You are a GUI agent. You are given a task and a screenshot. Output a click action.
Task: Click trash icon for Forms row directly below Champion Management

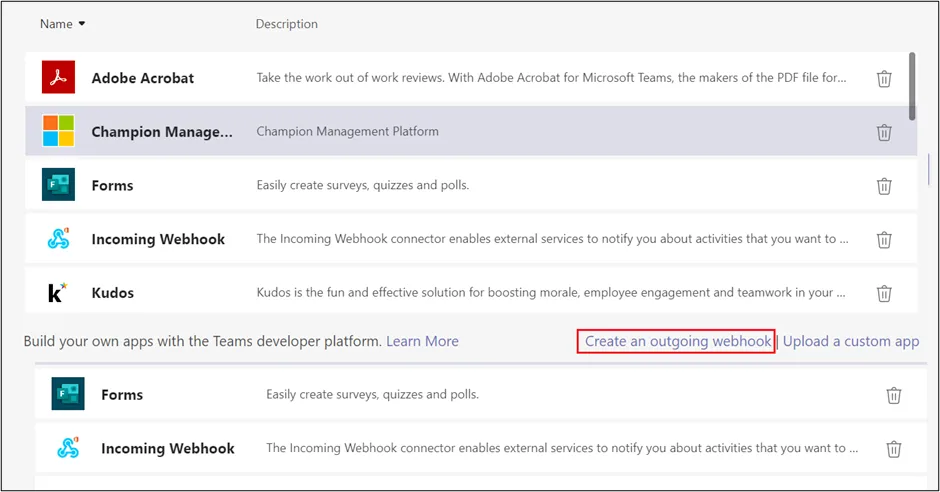[884, 186]
